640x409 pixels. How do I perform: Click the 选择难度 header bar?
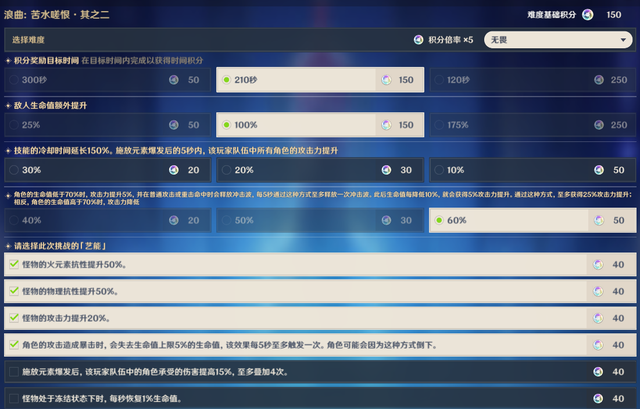coord(200,40)
